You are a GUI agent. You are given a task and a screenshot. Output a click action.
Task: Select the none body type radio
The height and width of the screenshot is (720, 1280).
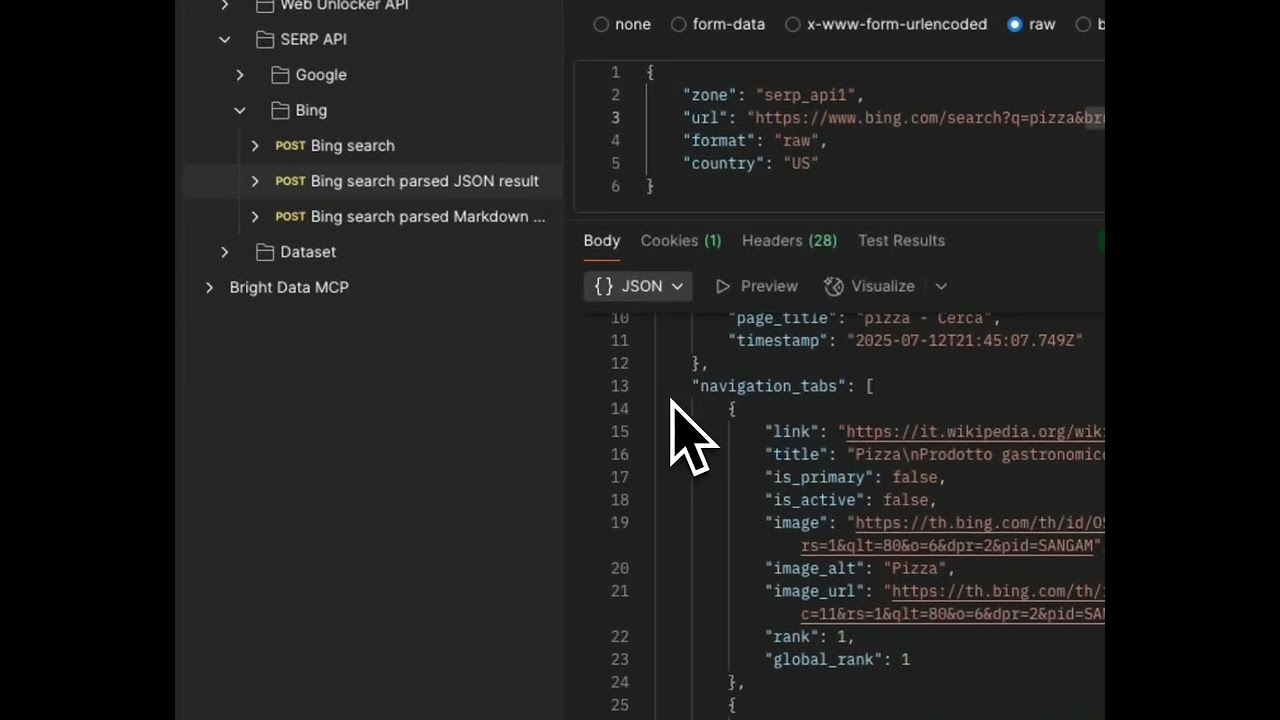pyautogui.click(x=601, y=24)
